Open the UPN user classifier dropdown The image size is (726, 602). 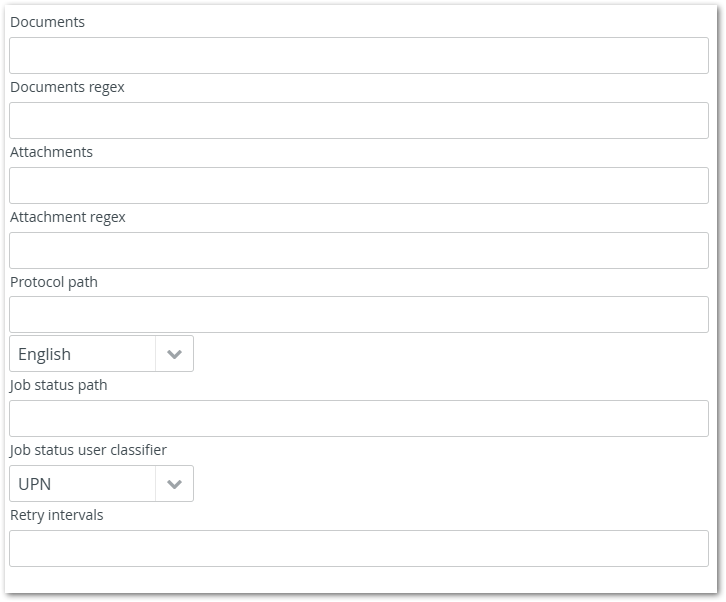click(84, 484)
